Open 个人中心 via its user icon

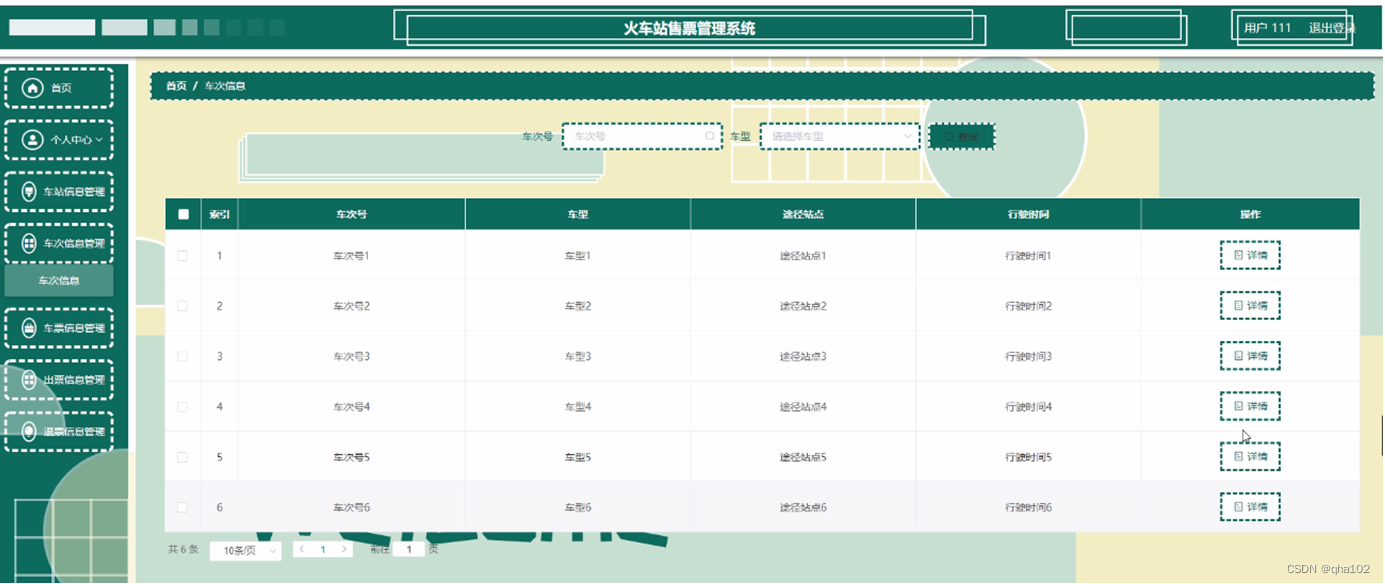click(x=33, y=139)
